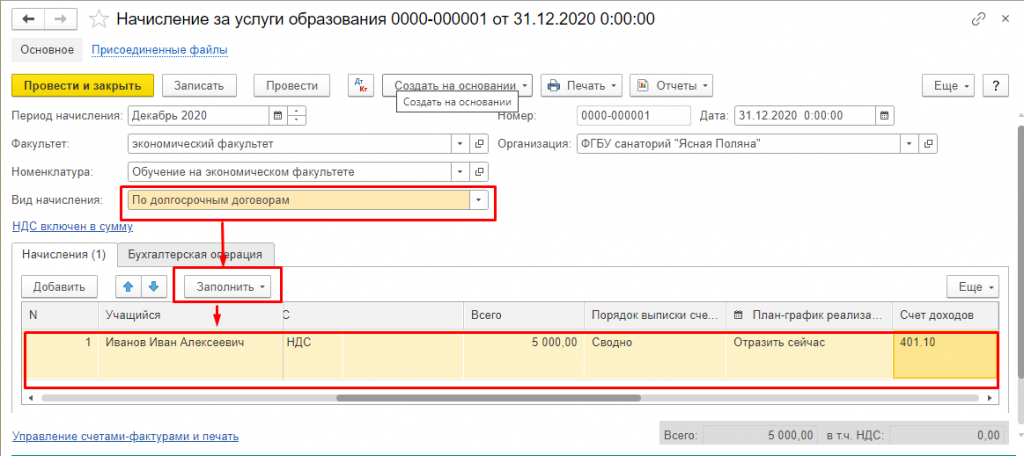Screen dimensions: 1024x456
Task: Expand the Вид начисления dropdown
Action: pos(479,200)
